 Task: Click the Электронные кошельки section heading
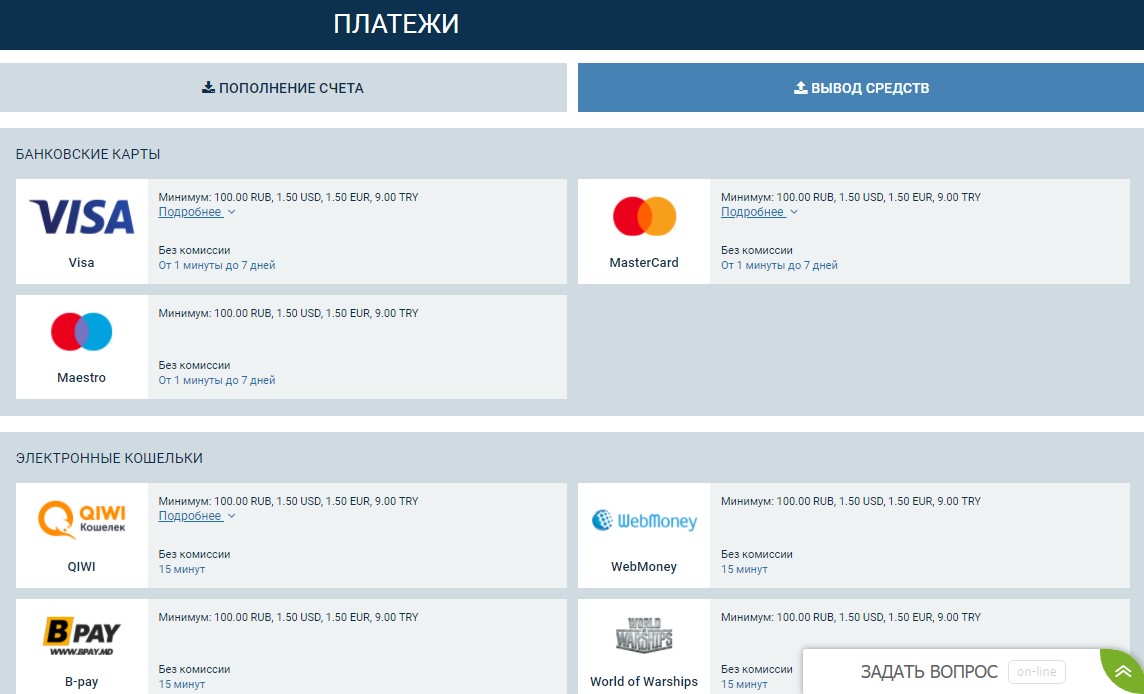109,458
